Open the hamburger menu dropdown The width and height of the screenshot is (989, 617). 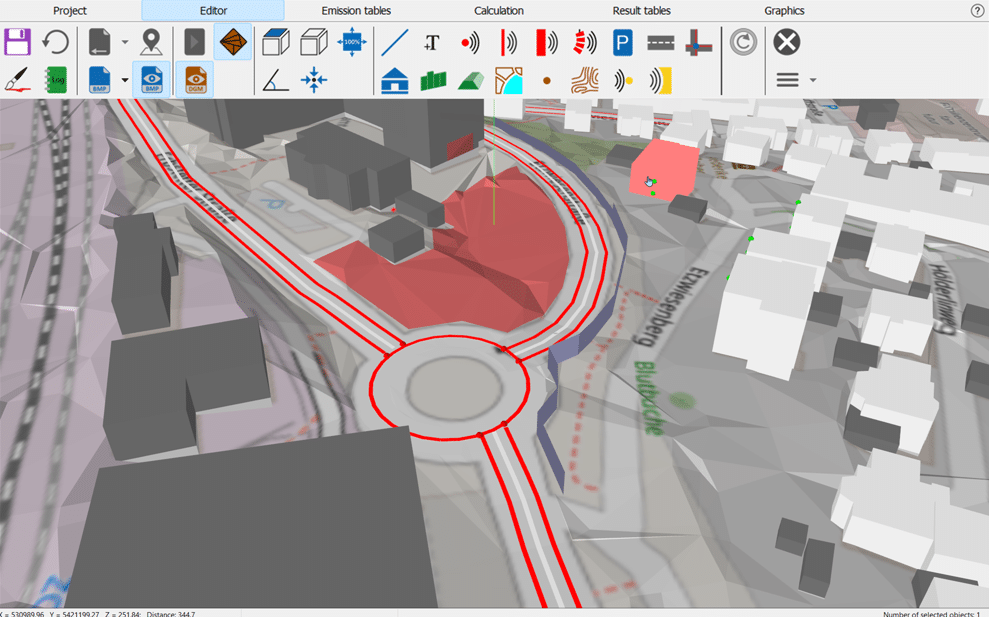pyautogui.click(x=789, y=80)
